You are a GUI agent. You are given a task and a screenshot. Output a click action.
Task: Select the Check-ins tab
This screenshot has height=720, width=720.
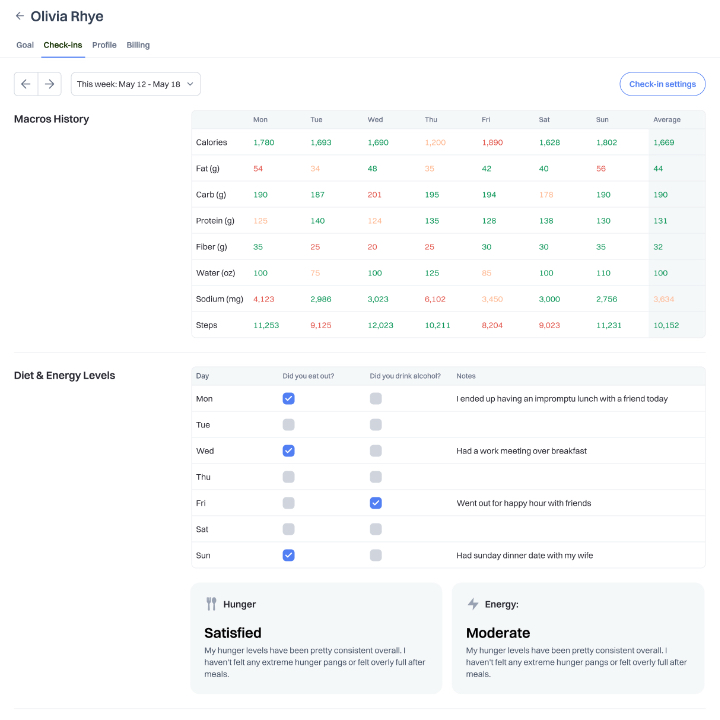tap(63, 45)
